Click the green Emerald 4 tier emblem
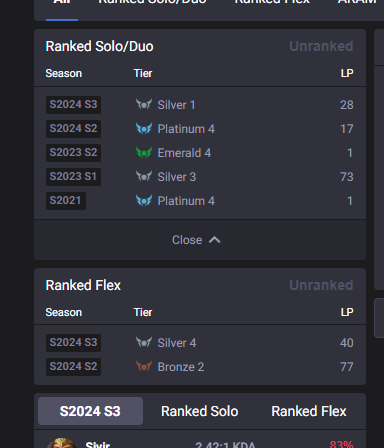The image size is (384, 448). (x=144, y=152)
